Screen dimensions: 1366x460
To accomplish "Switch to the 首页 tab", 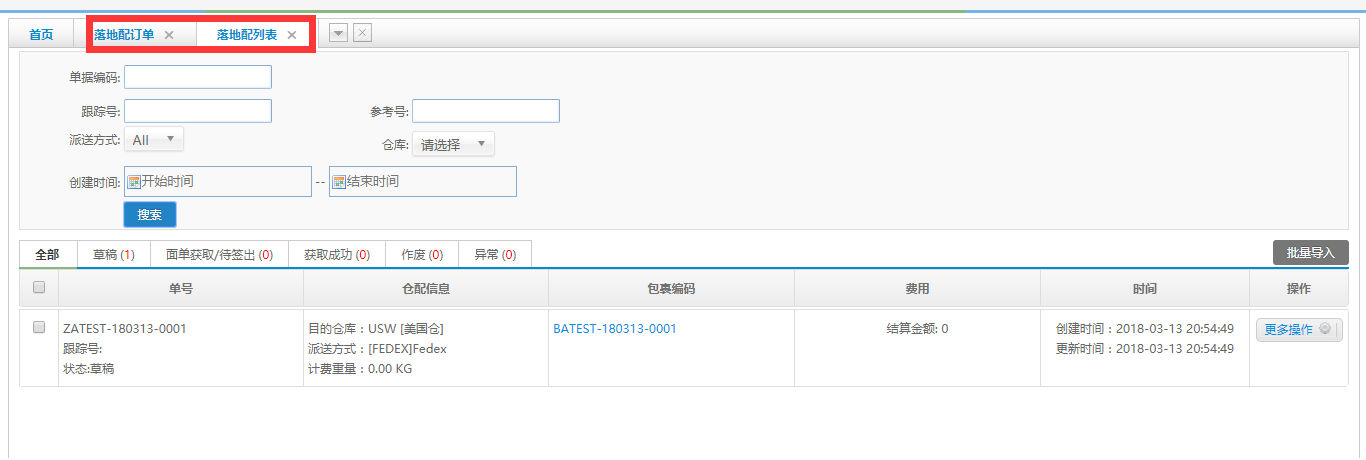I will (41, 35).
